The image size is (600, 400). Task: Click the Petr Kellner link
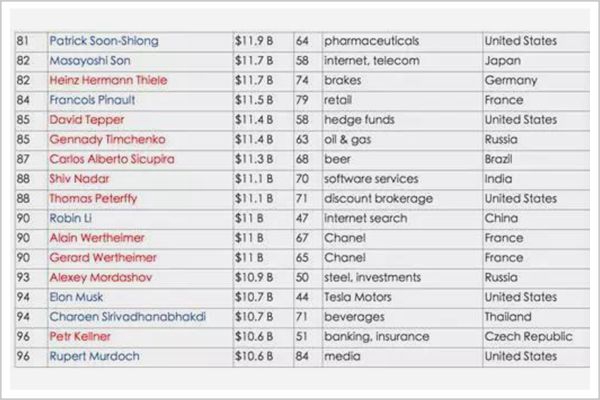coord(83,336)
